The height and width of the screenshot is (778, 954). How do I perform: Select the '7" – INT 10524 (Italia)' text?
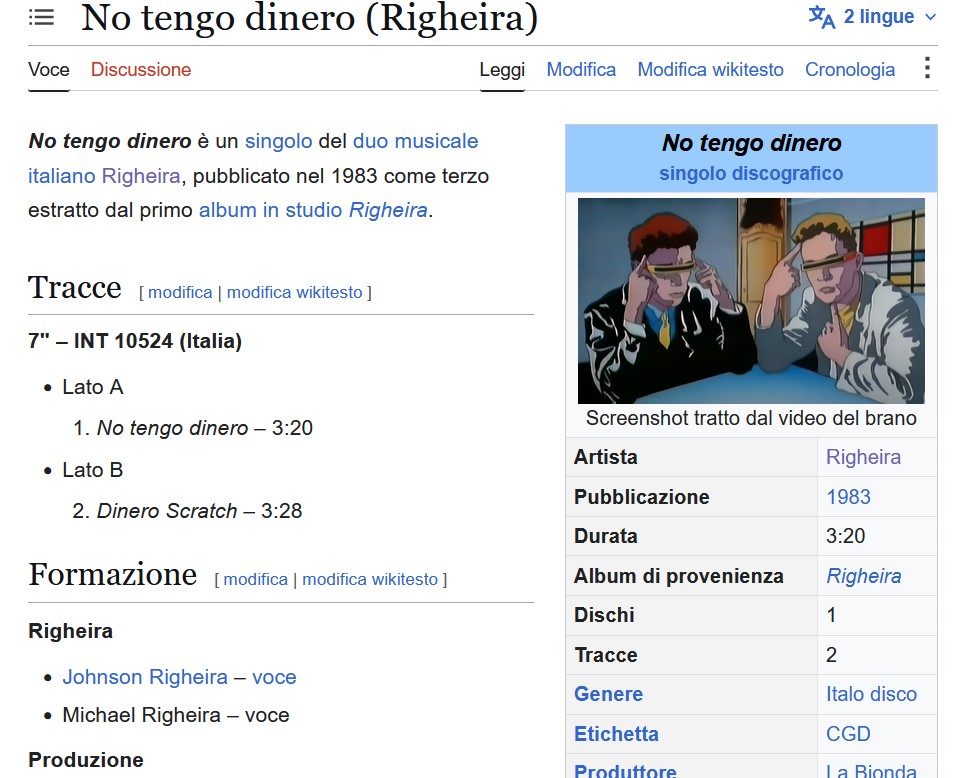coord(135,341)
